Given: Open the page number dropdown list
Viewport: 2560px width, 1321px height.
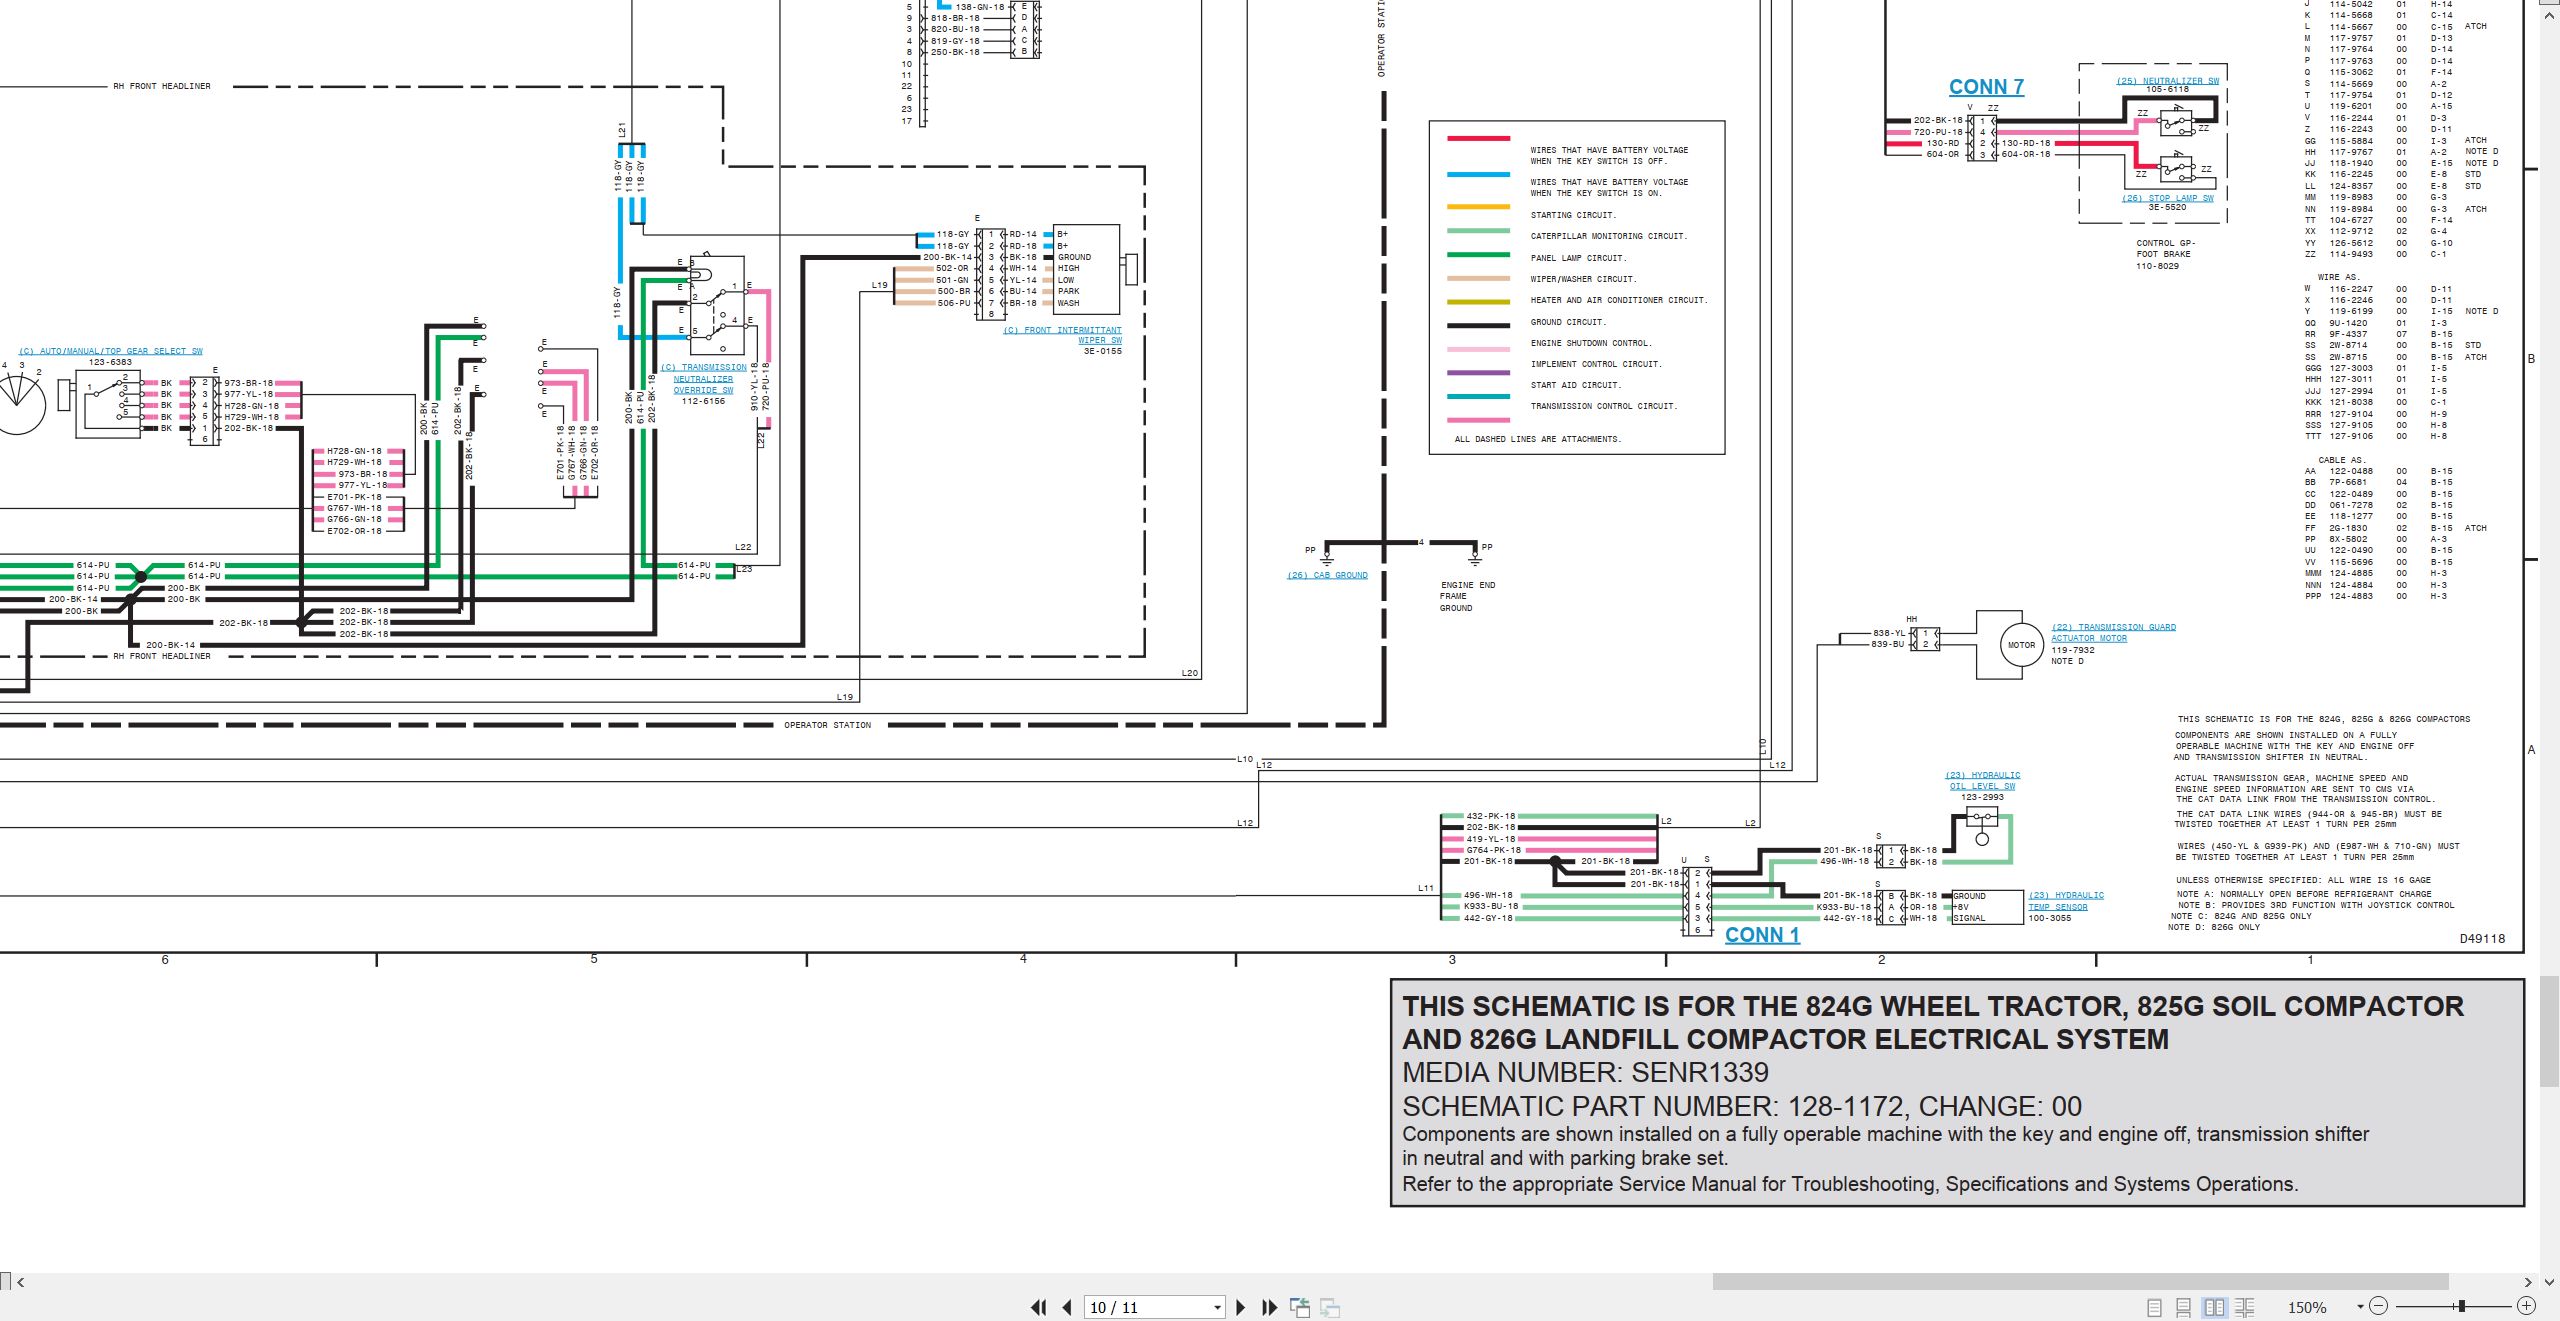Looking at the screenshot, I should [x=1217, y=1308].
